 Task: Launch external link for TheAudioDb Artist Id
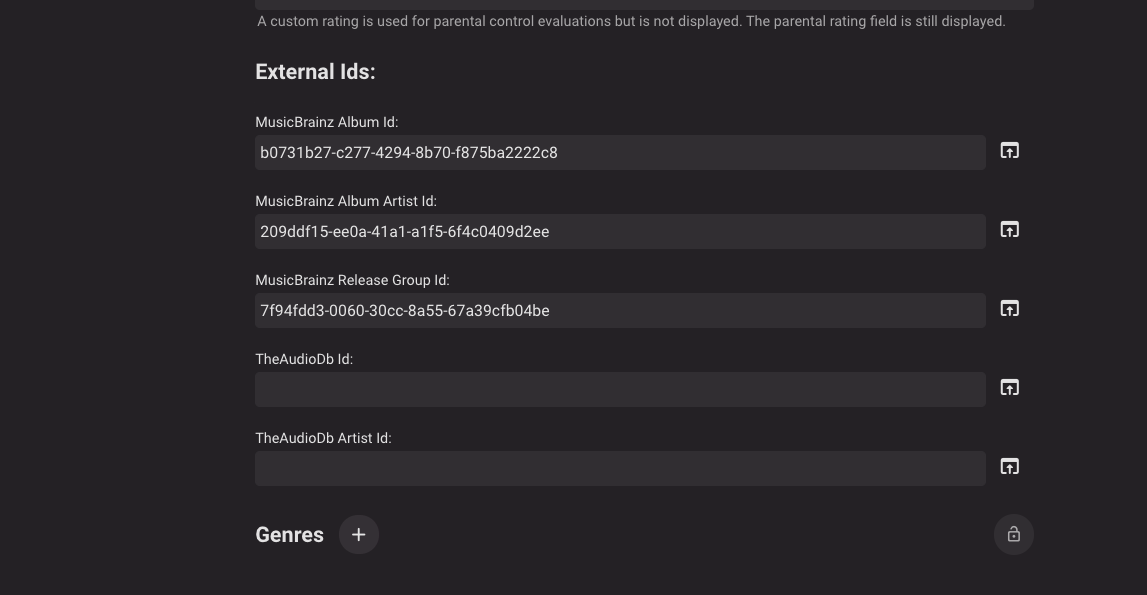[x=1009, y=466]
